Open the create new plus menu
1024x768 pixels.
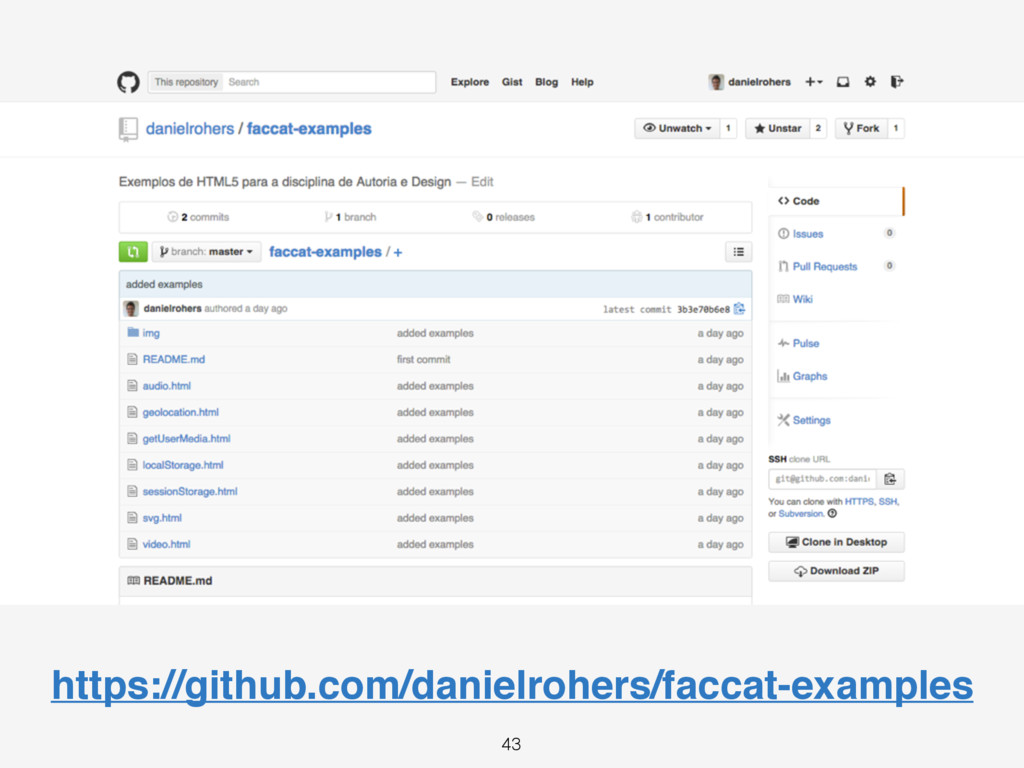coord(813,82)
